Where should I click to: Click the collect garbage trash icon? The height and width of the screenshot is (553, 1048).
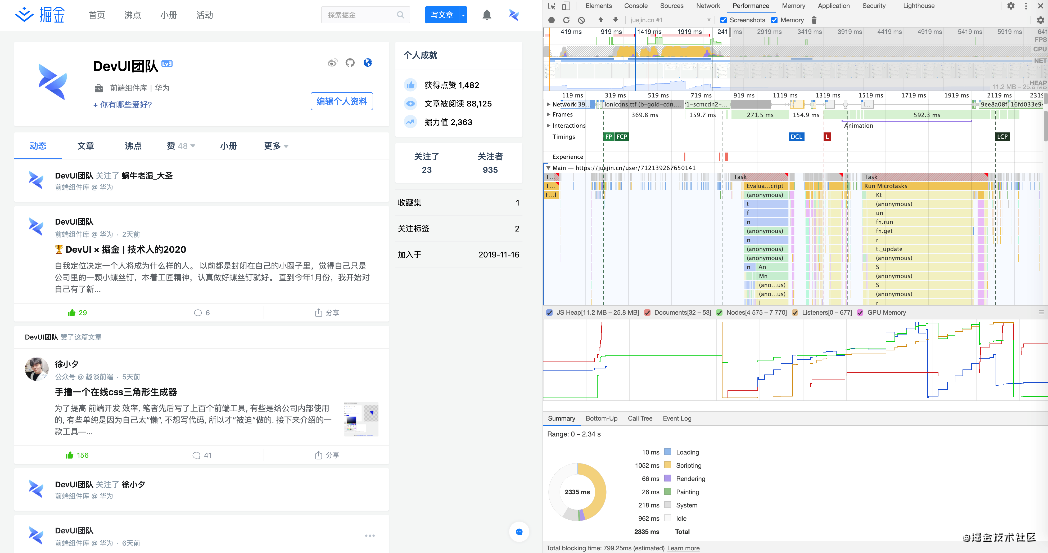tap(814, 20)
